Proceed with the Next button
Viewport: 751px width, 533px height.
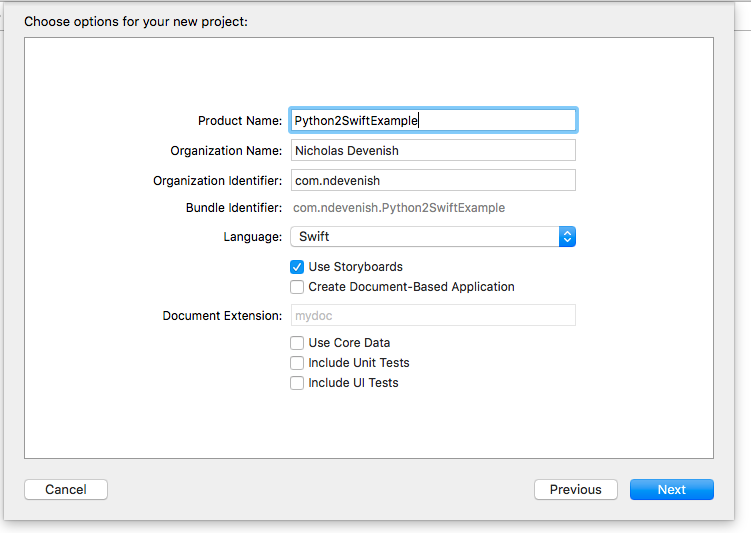(x=671, y=489)
